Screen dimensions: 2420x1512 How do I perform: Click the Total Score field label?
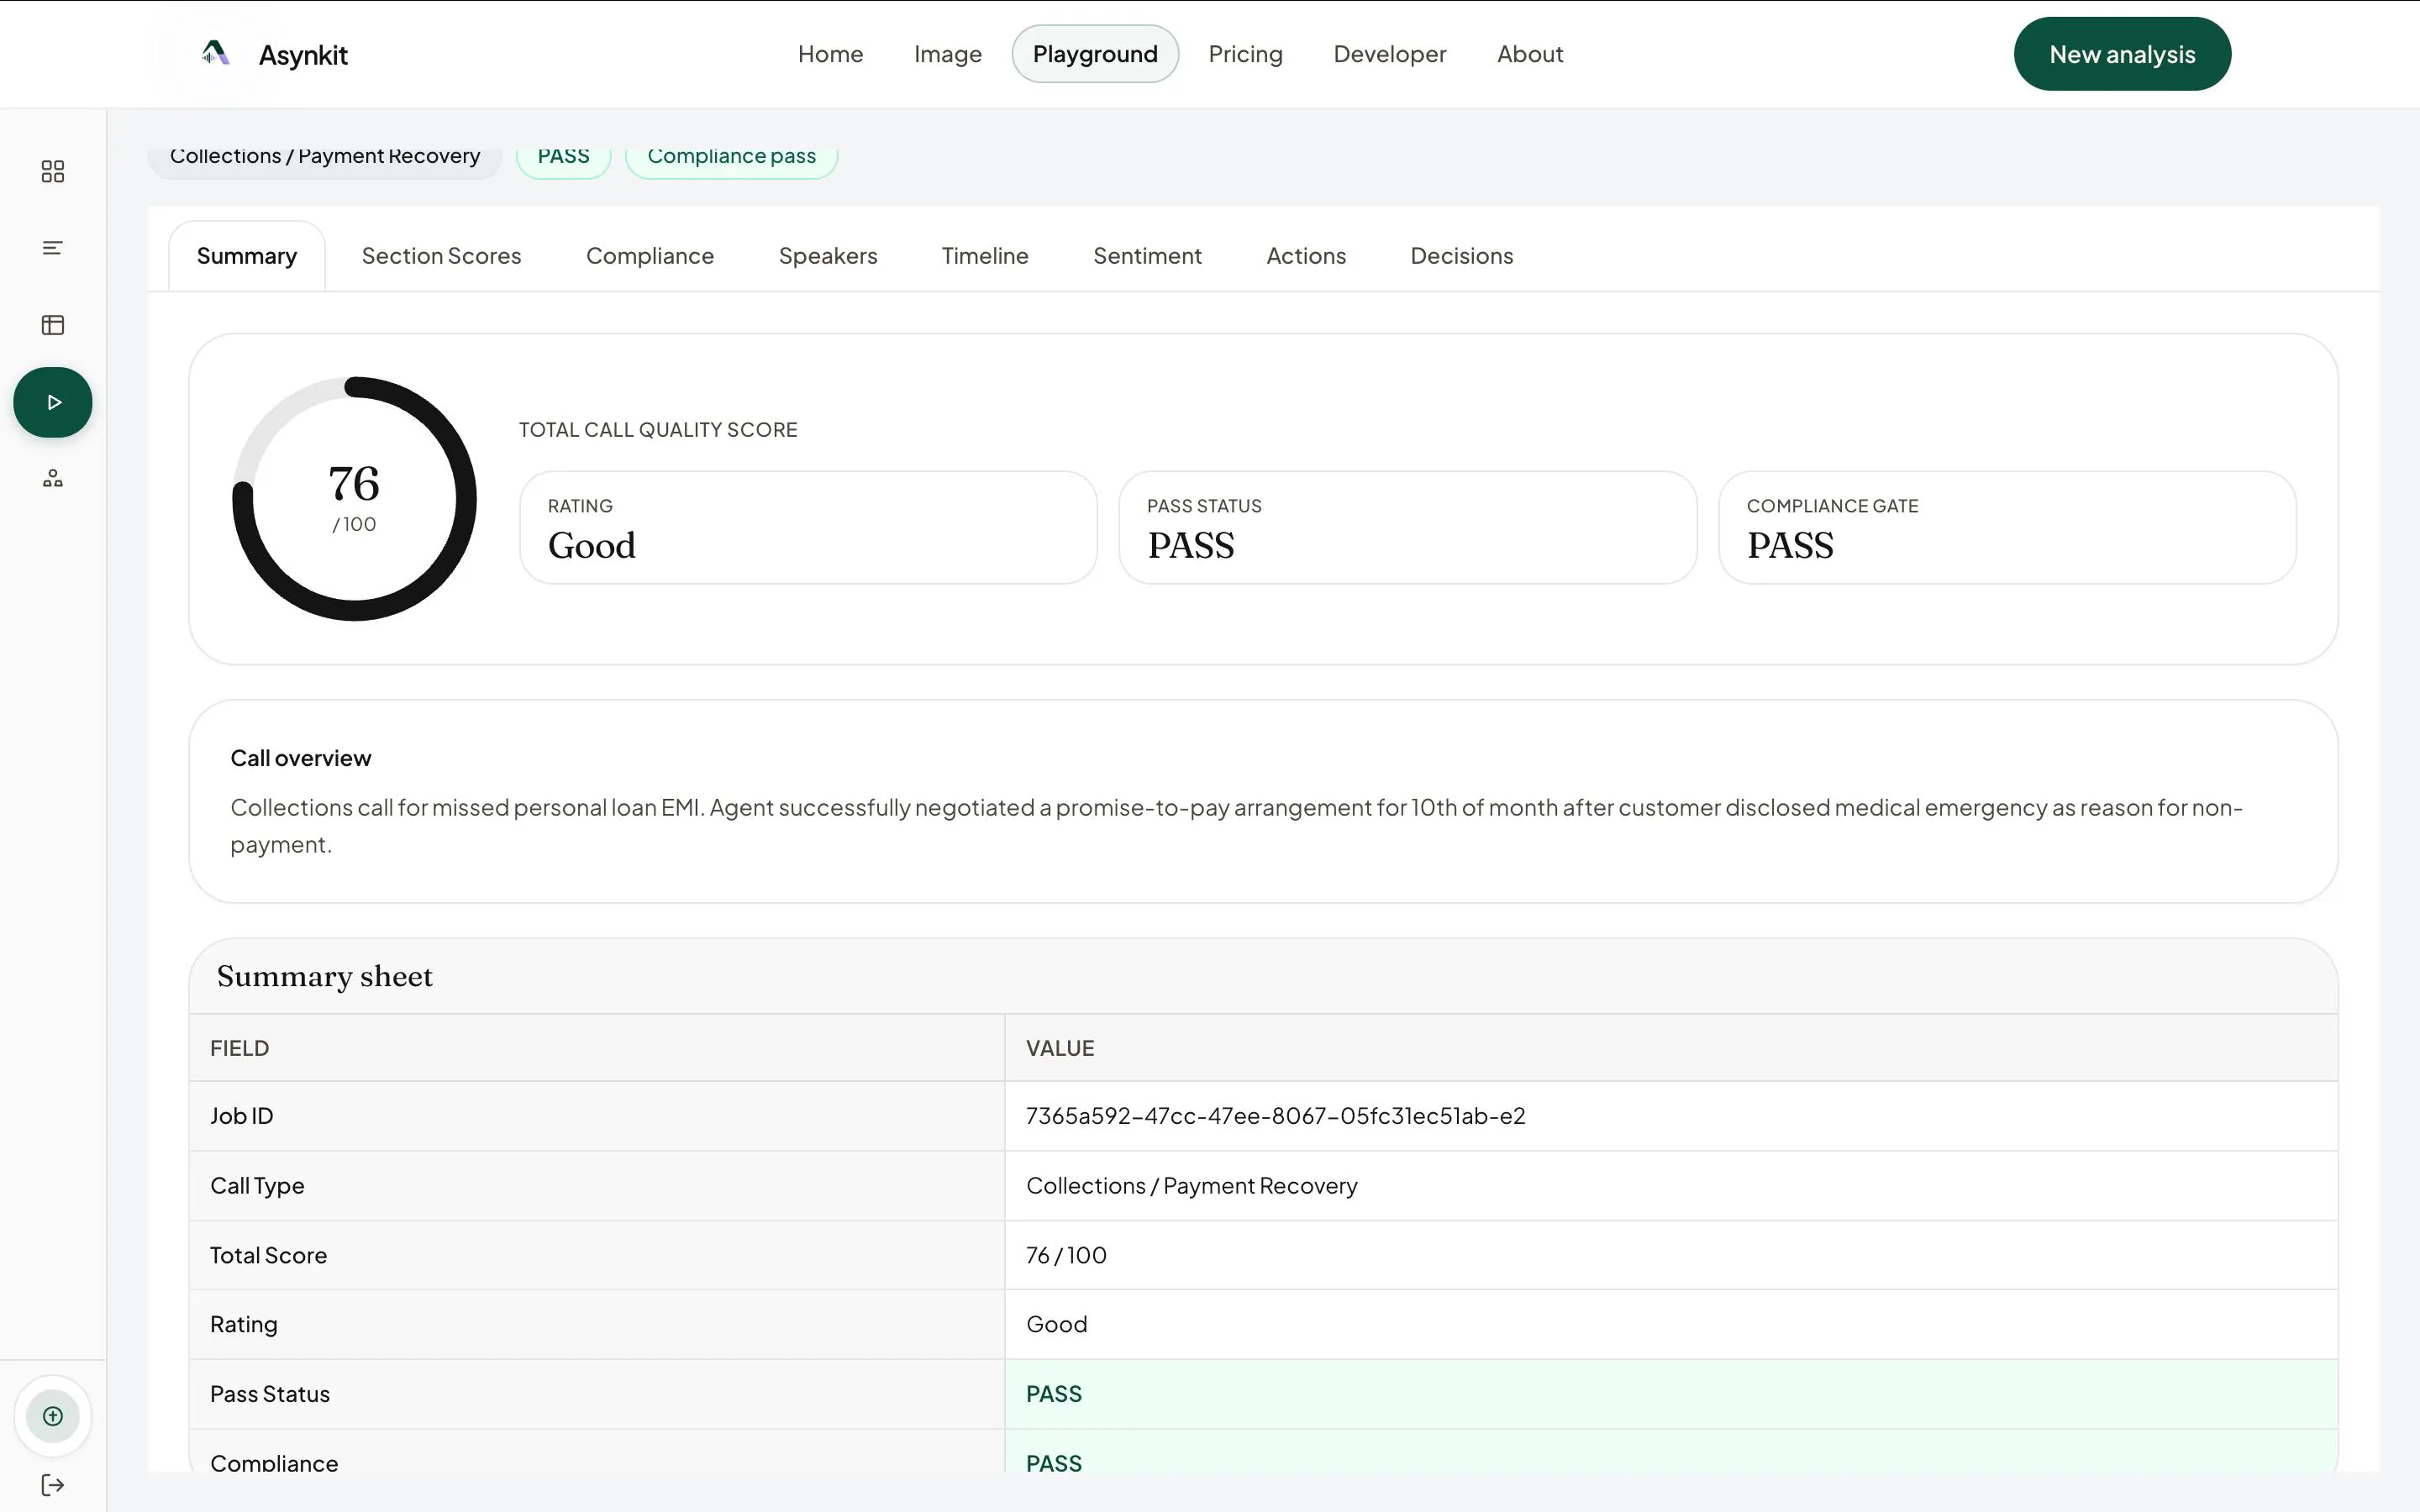tap(268, 1255)
